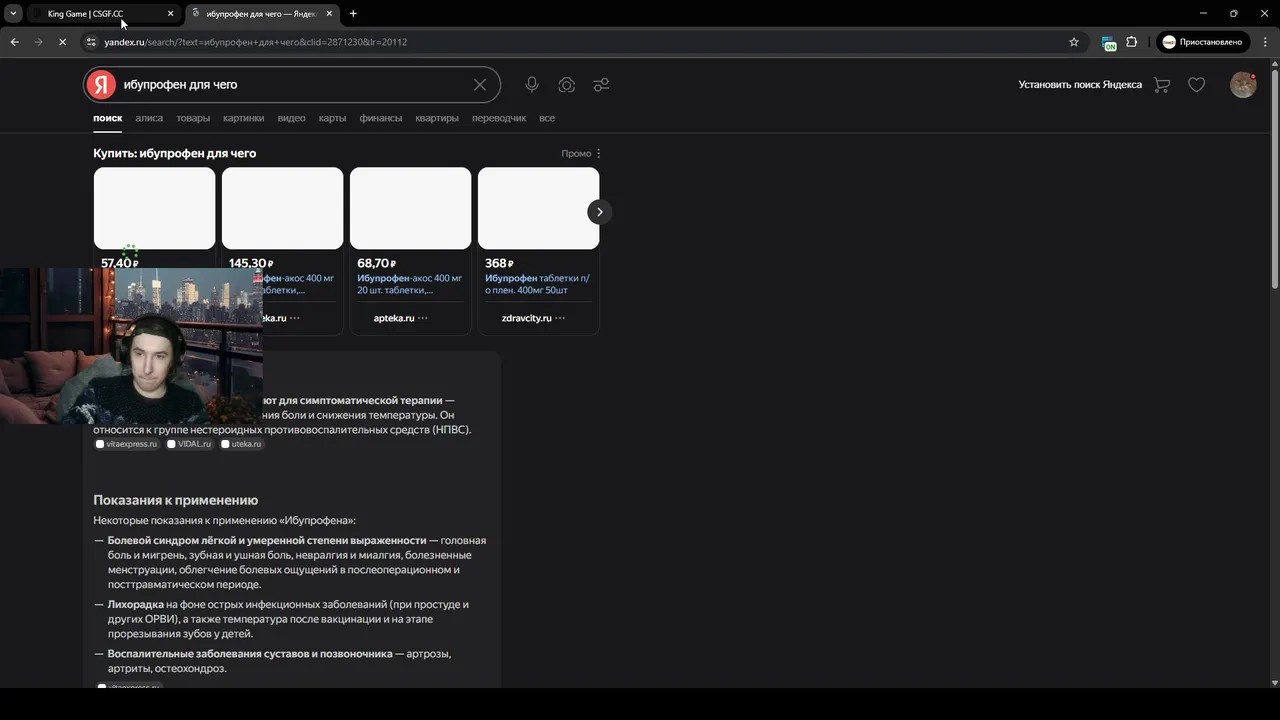Viewport: 1280px width, 720px height.
Task: Open uteka.ru source link
Action: pyautogui.click(x=241, y=444)
